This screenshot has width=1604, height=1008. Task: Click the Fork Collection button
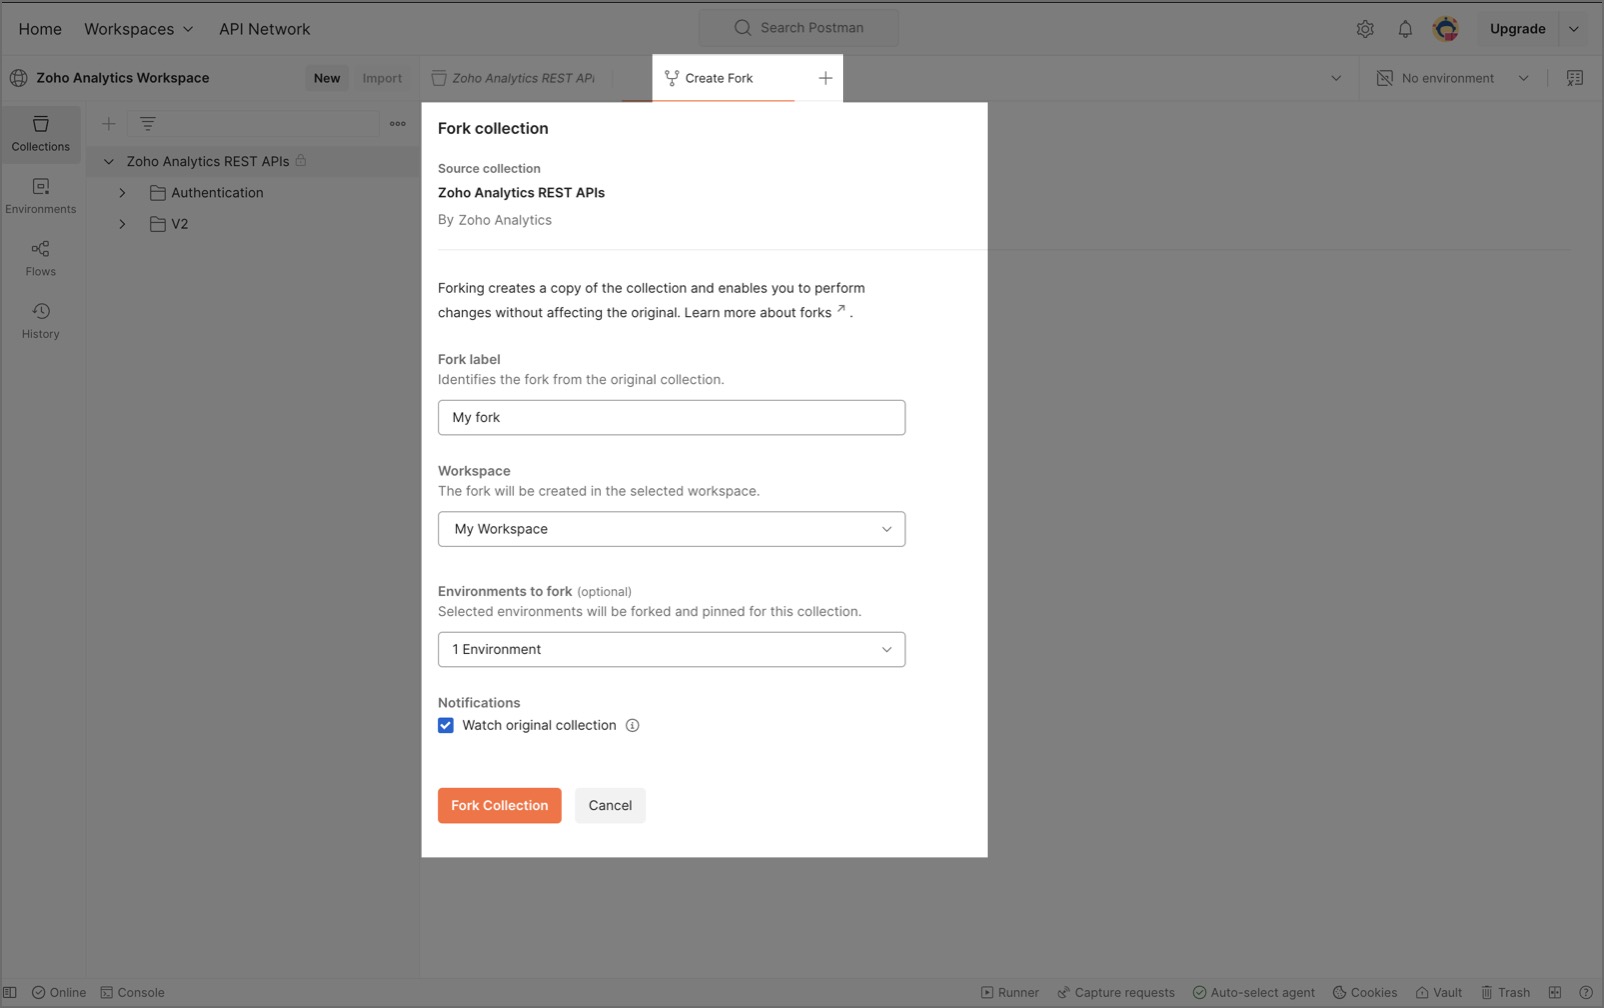pyautogui.click(x=499, y=806)
